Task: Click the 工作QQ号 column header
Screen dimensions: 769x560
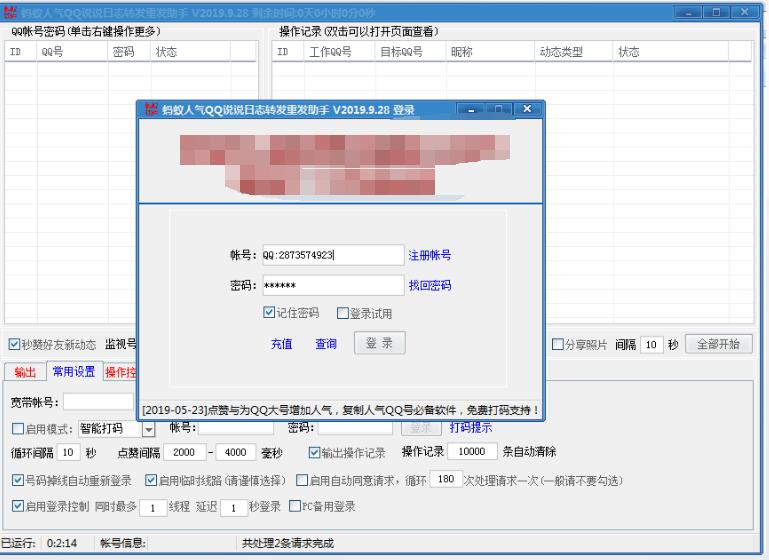Action: click(339, 52)
